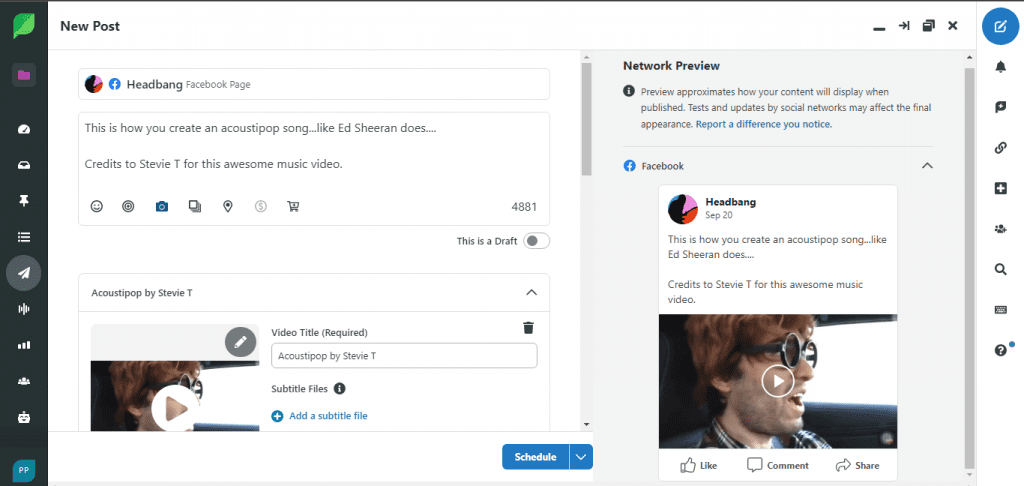This screenshot has width=1024, height=486.
Task: Open the link icon in right rail
Action: 1000,148
